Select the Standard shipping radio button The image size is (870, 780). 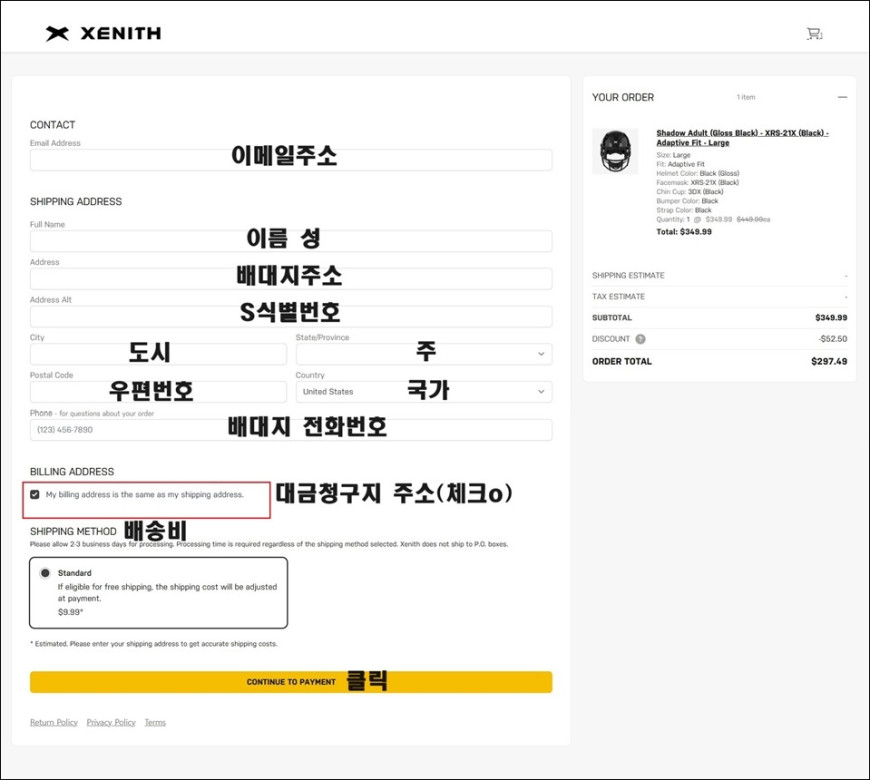45,573
